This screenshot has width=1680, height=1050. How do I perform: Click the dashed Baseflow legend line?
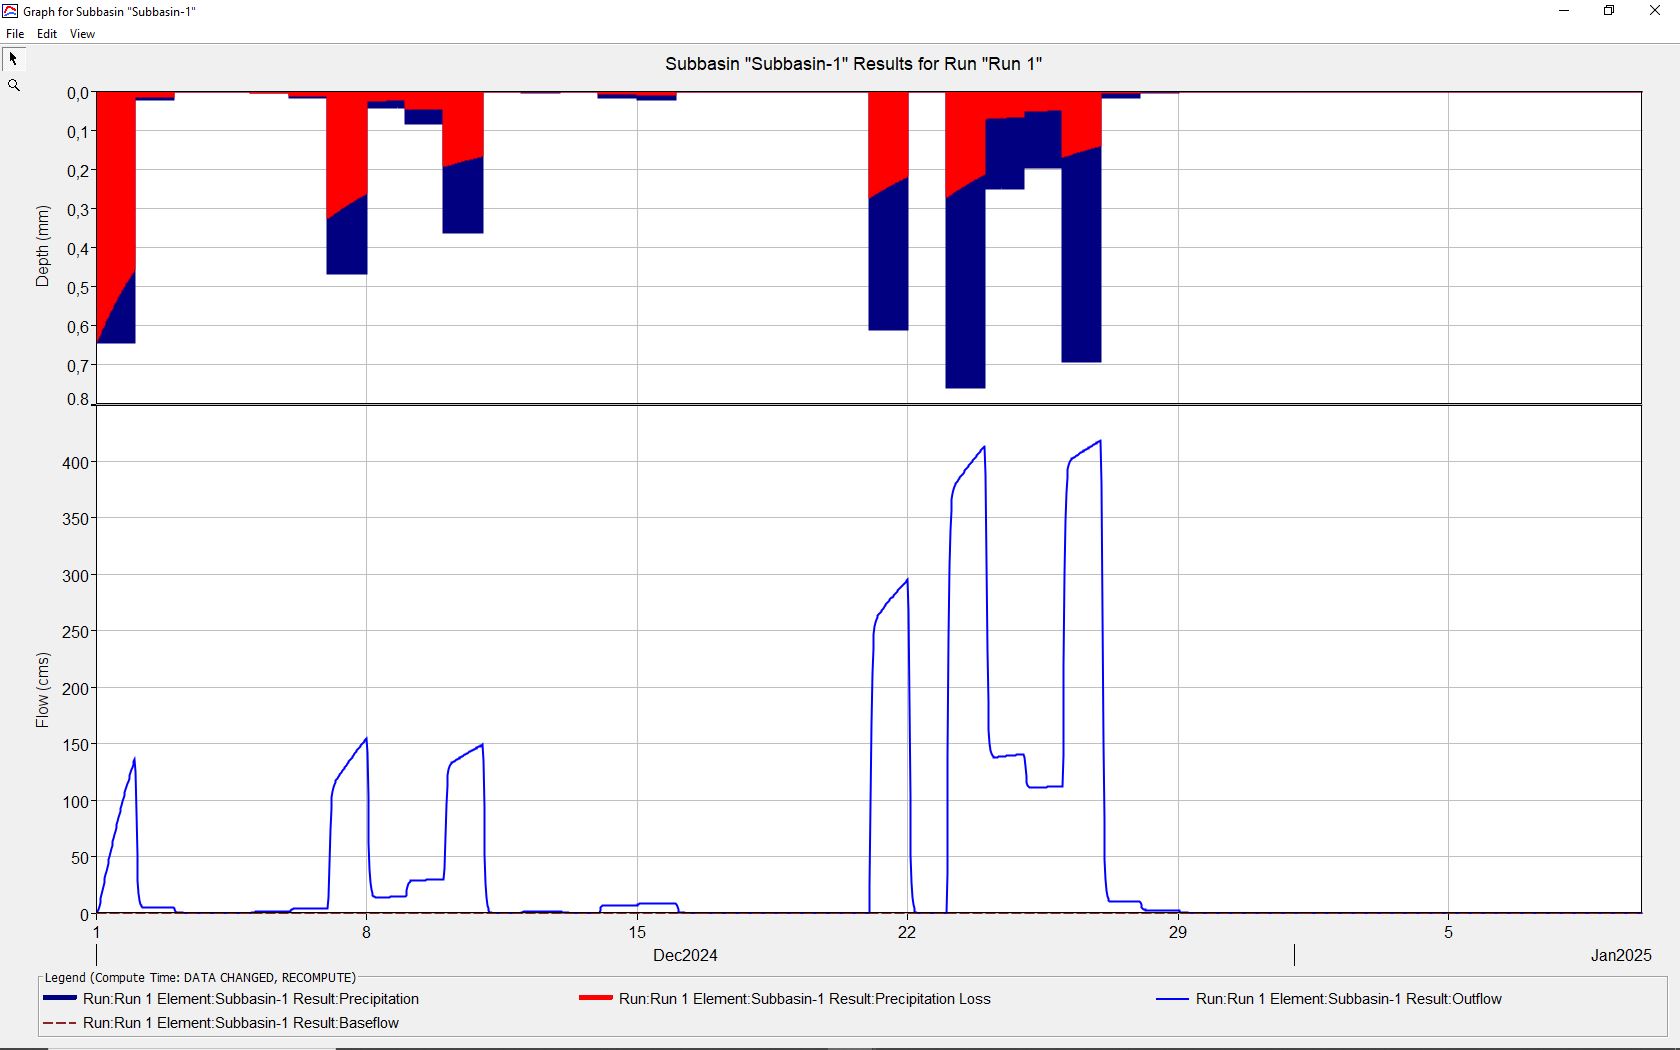(60, 1023)
